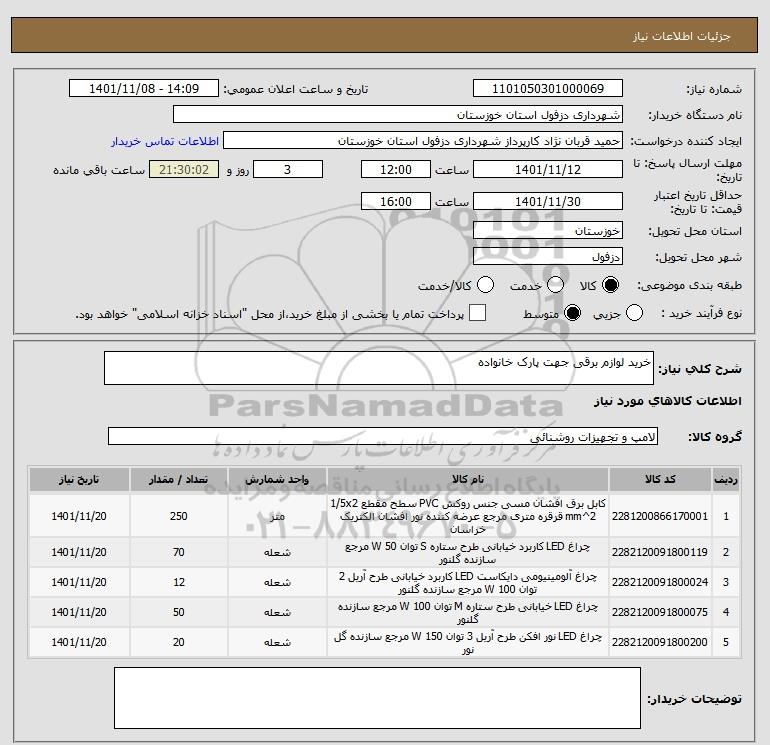This screenshot has width=770, height=745.
Task: Click the delivery city field دزفول
Action: coord(548,256)
